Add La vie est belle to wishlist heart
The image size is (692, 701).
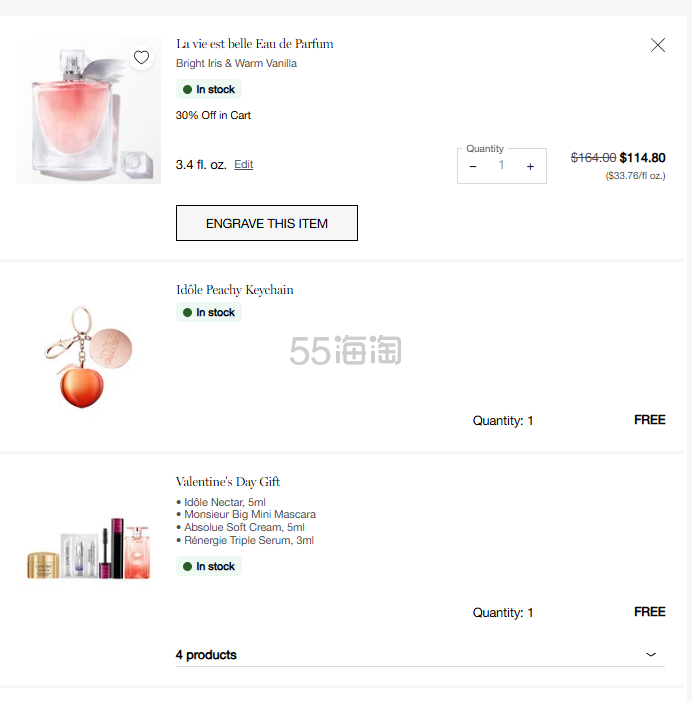pyautogui.click(x=141, y=57)
